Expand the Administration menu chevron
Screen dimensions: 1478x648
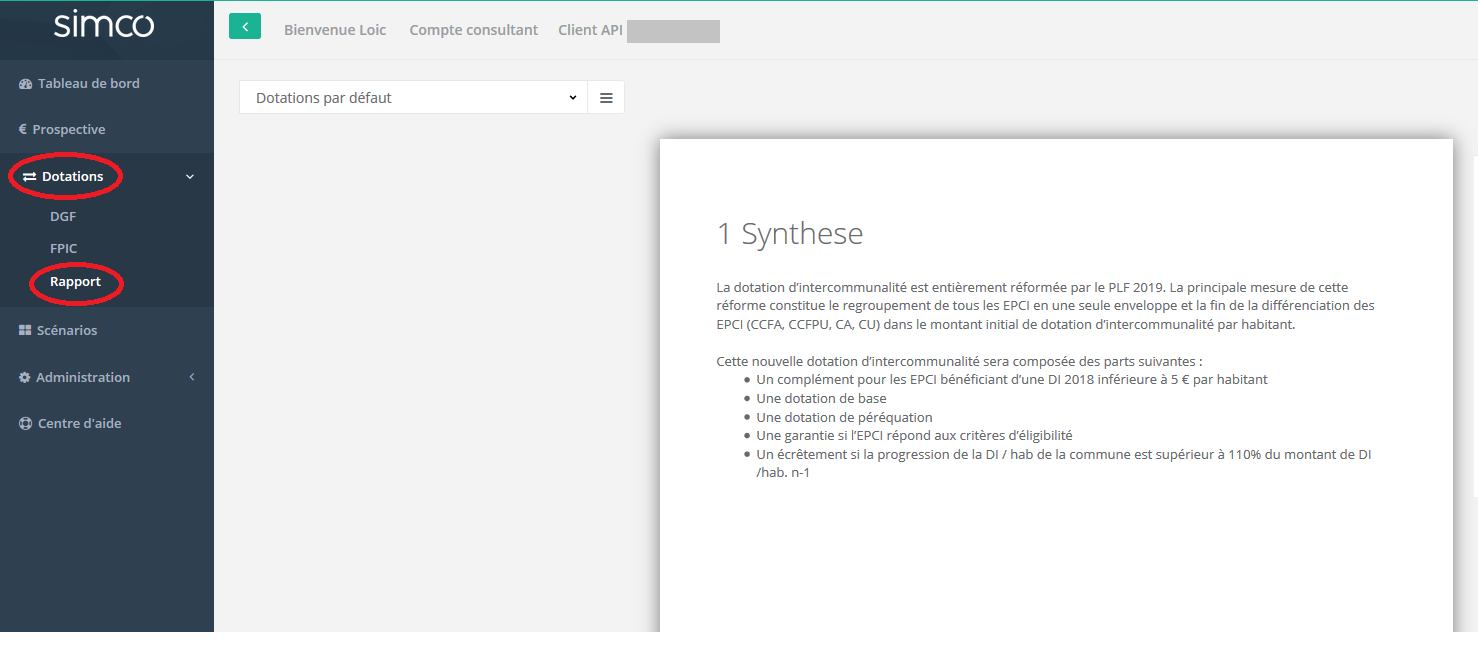pyautogui.click(x=191, y=378)
